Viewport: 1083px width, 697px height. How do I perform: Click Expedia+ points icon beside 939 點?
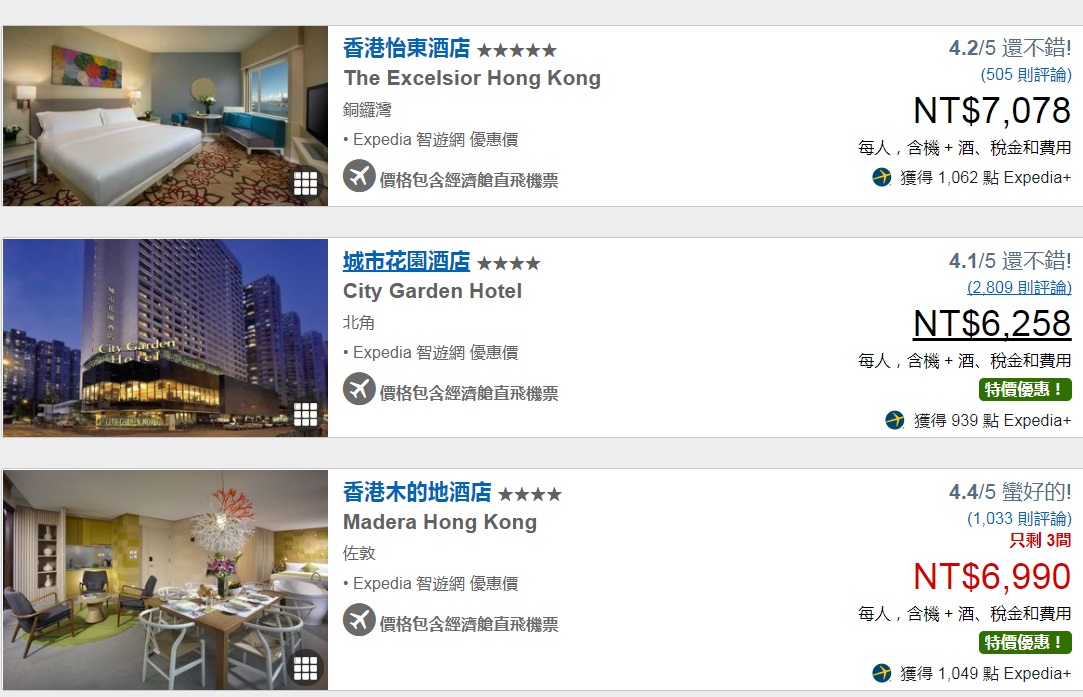(895, 420)
